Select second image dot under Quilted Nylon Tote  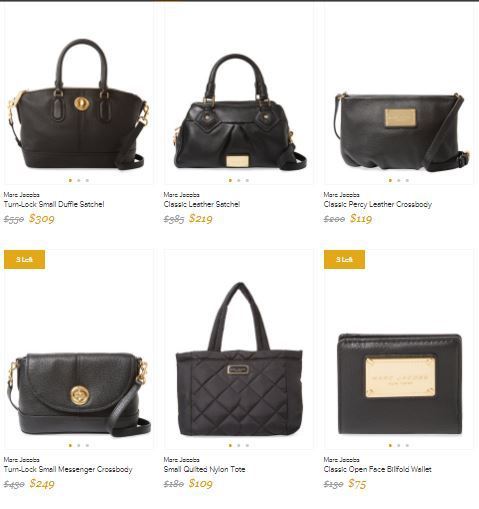pos(239,445)
